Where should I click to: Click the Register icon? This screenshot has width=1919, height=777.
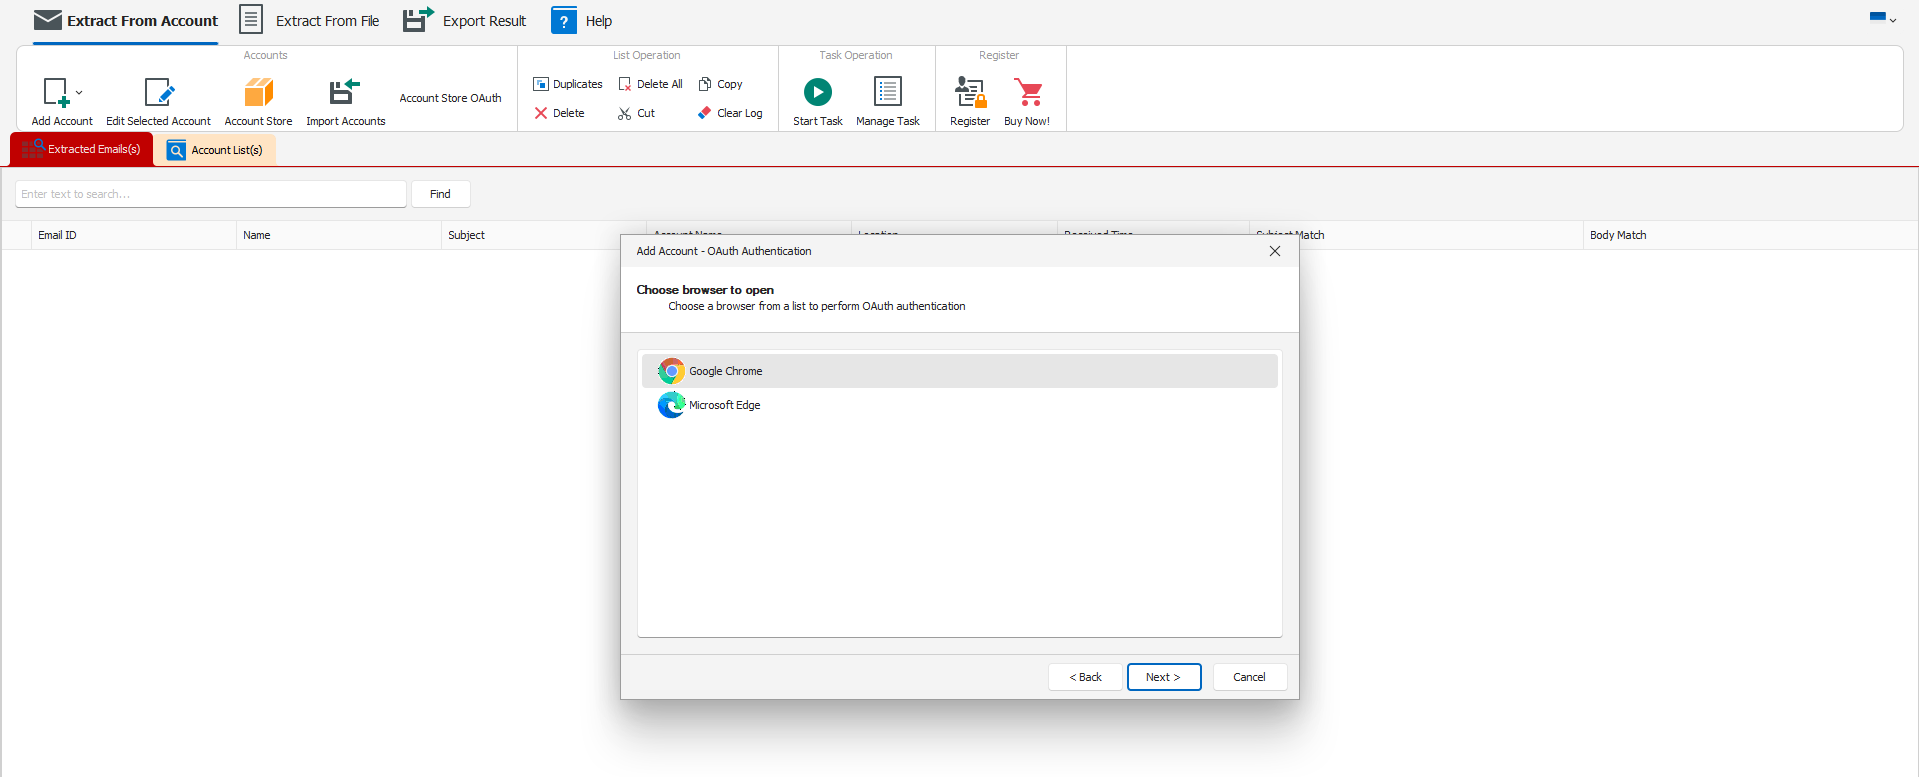pyautogui.click(x=969, y=94)
